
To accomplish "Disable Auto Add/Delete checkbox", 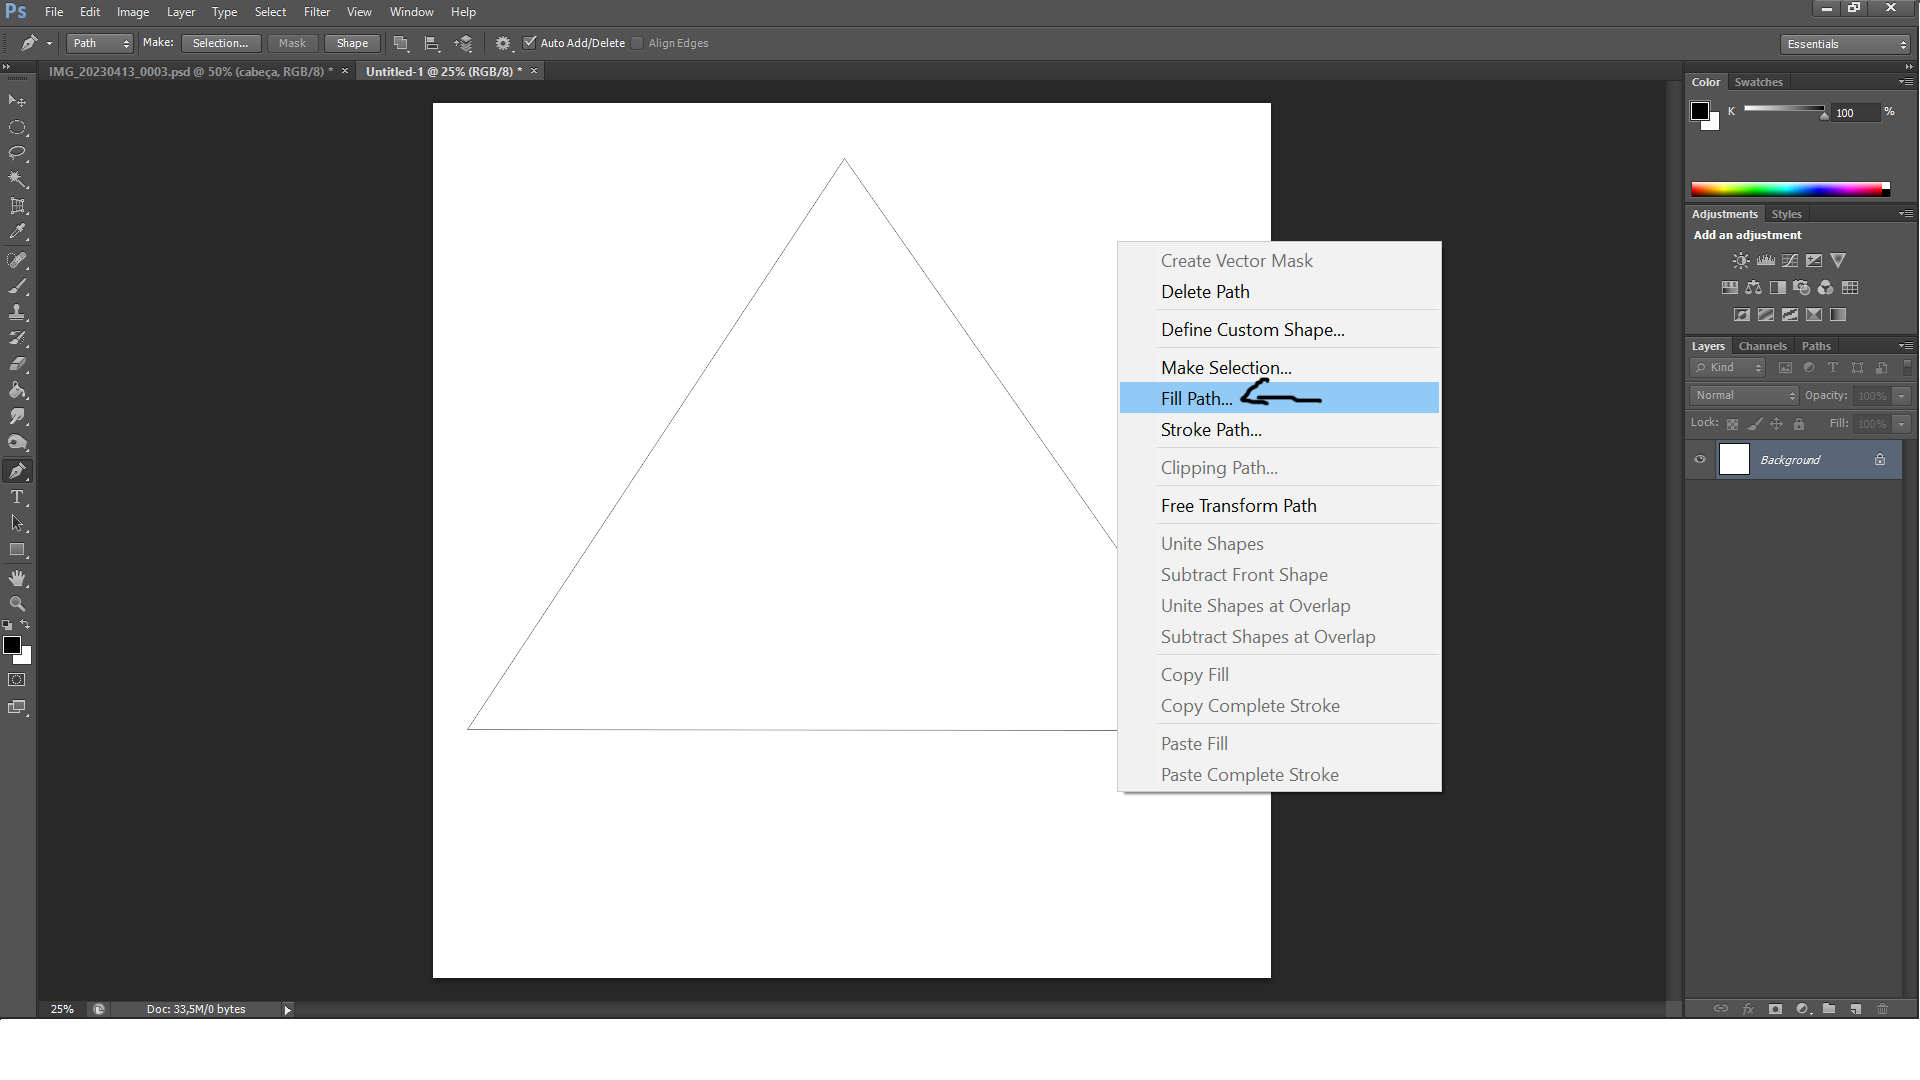I will pos(530,43).
